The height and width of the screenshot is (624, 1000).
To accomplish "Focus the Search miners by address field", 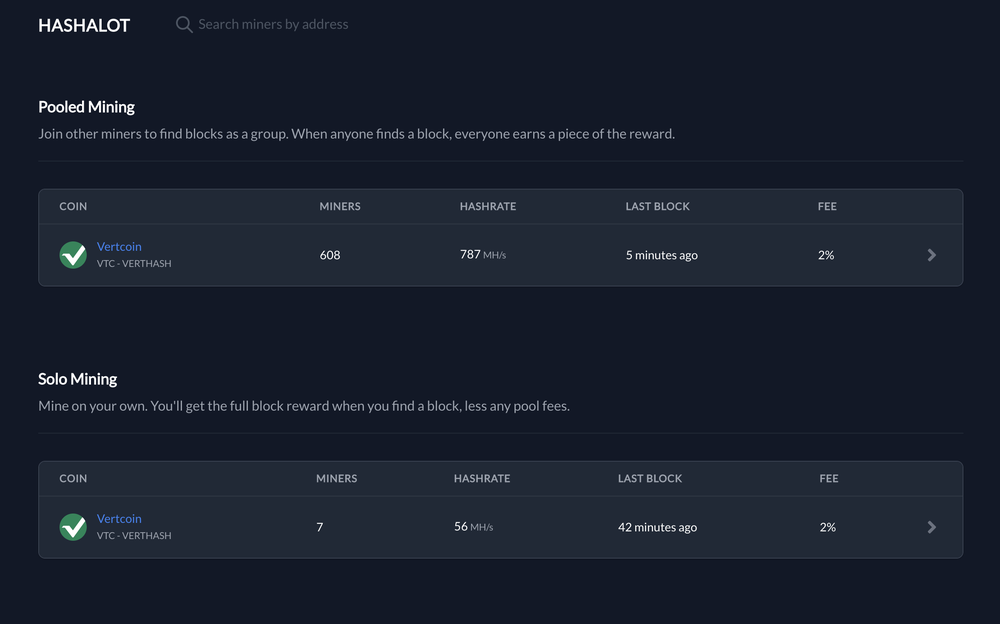I will click(273, 24).
